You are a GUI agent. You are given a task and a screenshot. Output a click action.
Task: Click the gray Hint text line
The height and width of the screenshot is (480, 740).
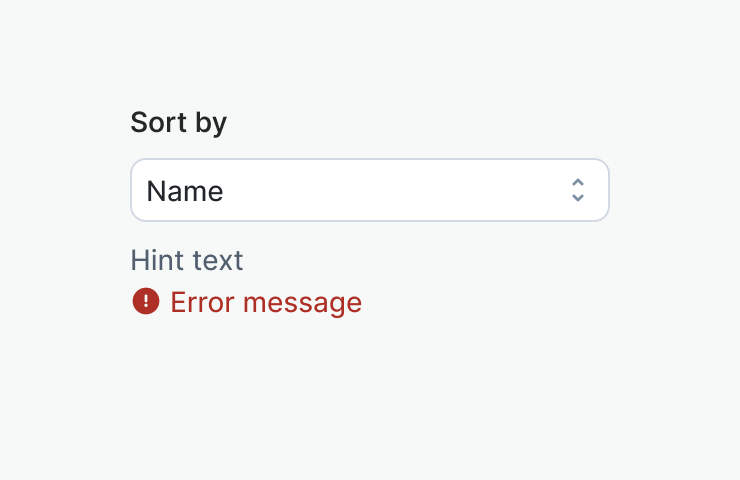click(187, 261)
